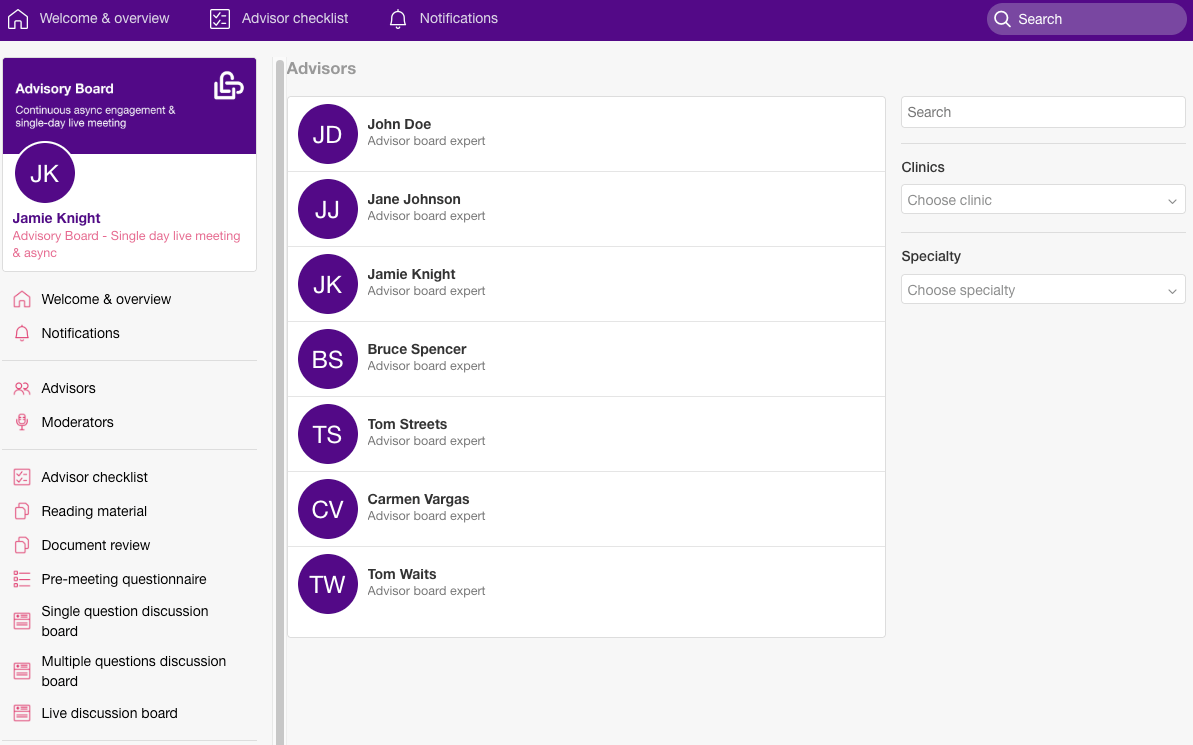Image resolution: width=1193 pixels, height=745 pixels.
Task: Select the Bruce Spencer name text
Action: [x=417, y=349]
